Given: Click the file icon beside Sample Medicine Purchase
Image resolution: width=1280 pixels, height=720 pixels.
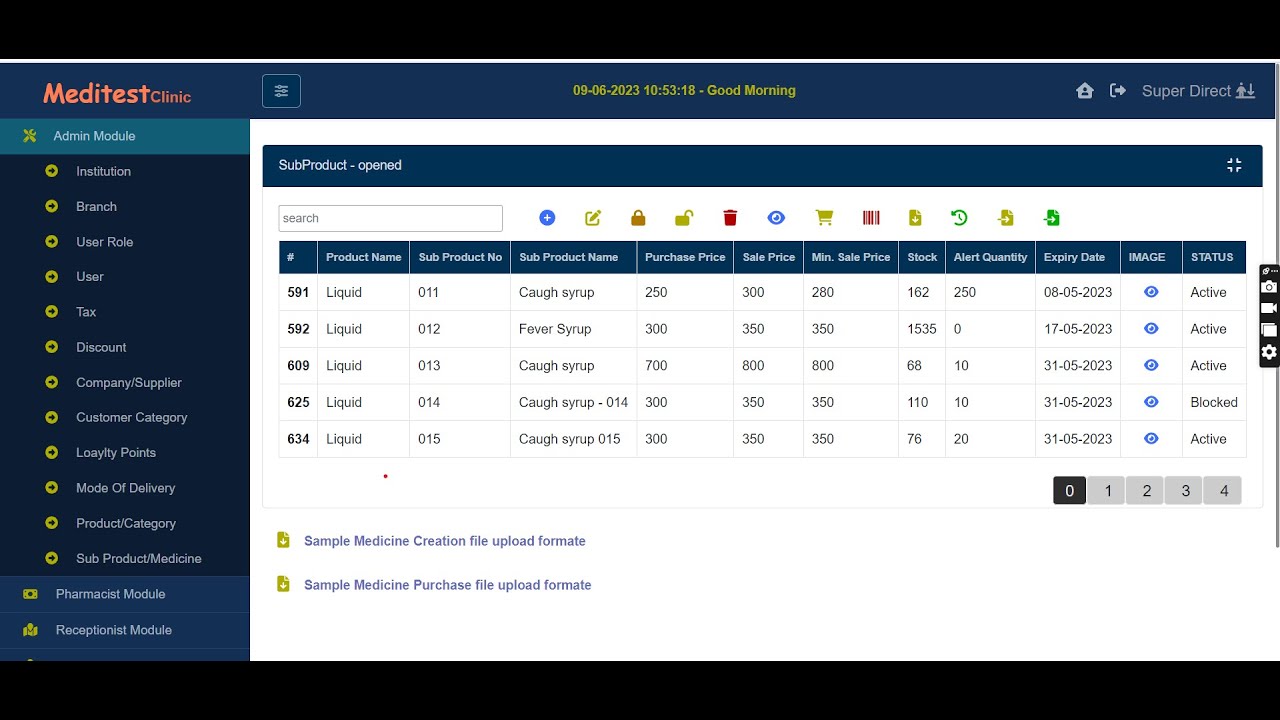Looking at the screenshot, I should 283,584.
